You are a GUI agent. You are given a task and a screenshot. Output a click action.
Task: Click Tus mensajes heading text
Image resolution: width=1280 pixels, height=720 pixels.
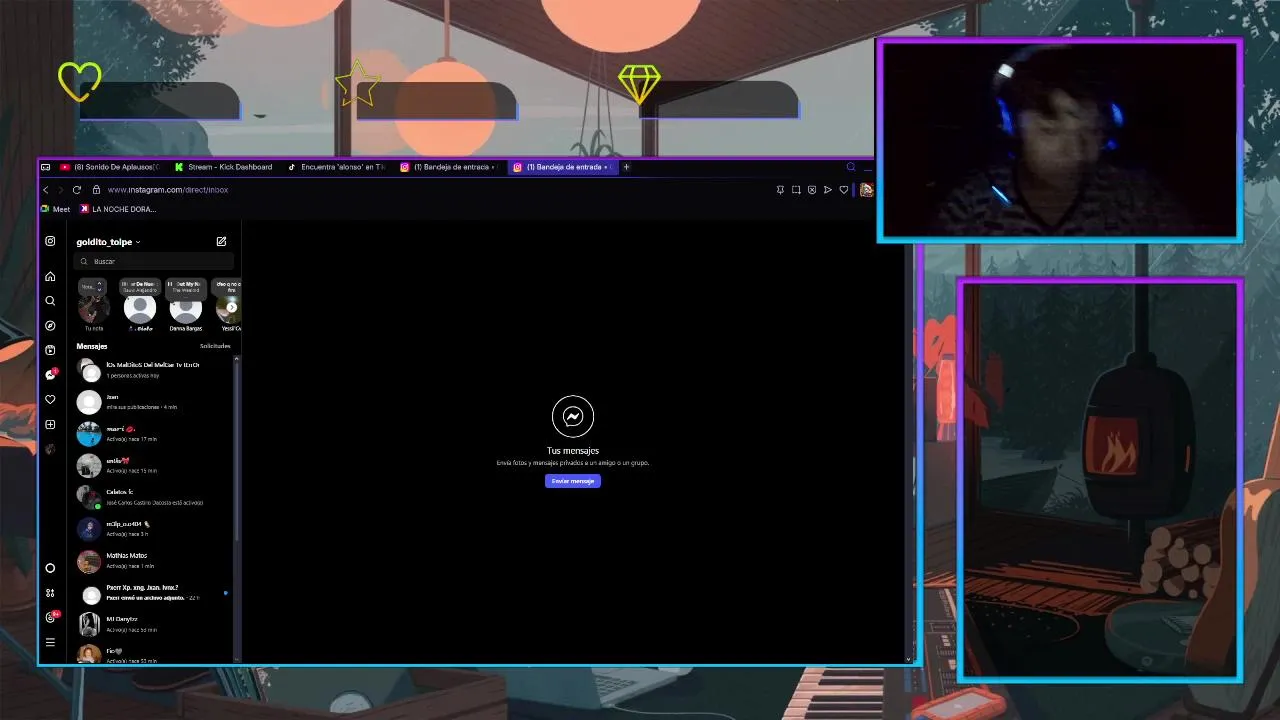tap(573, 451)
